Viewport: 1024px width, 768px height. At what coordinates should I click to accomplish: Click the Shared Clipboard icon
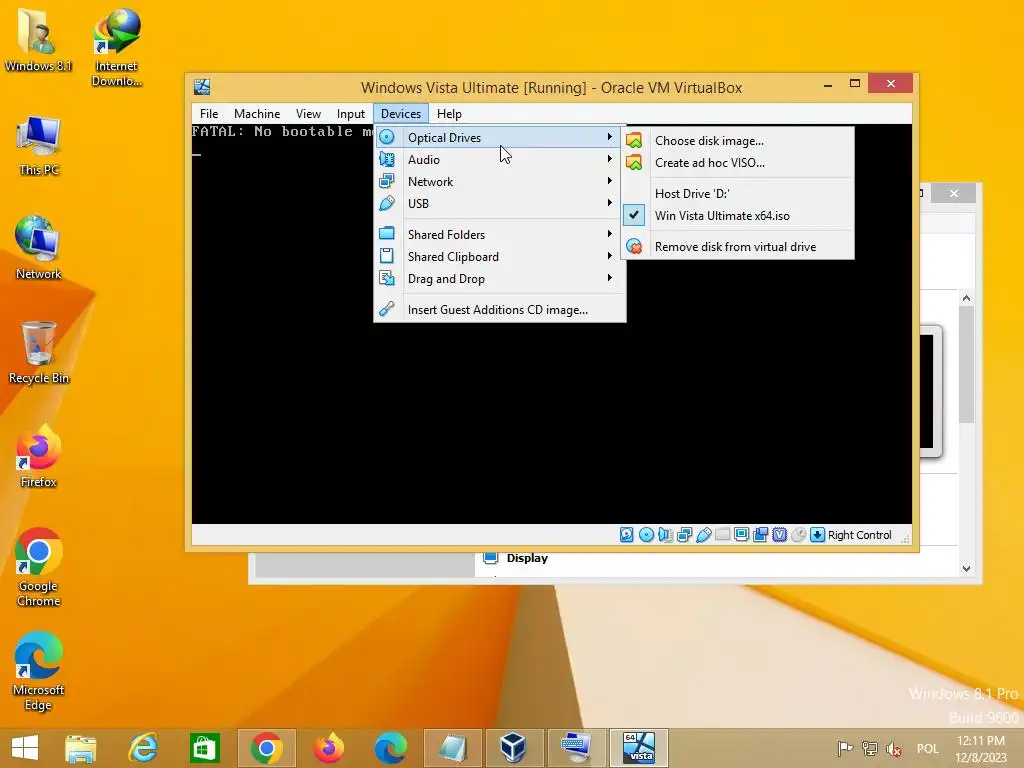pyautogui.click(x=387, y=256)
